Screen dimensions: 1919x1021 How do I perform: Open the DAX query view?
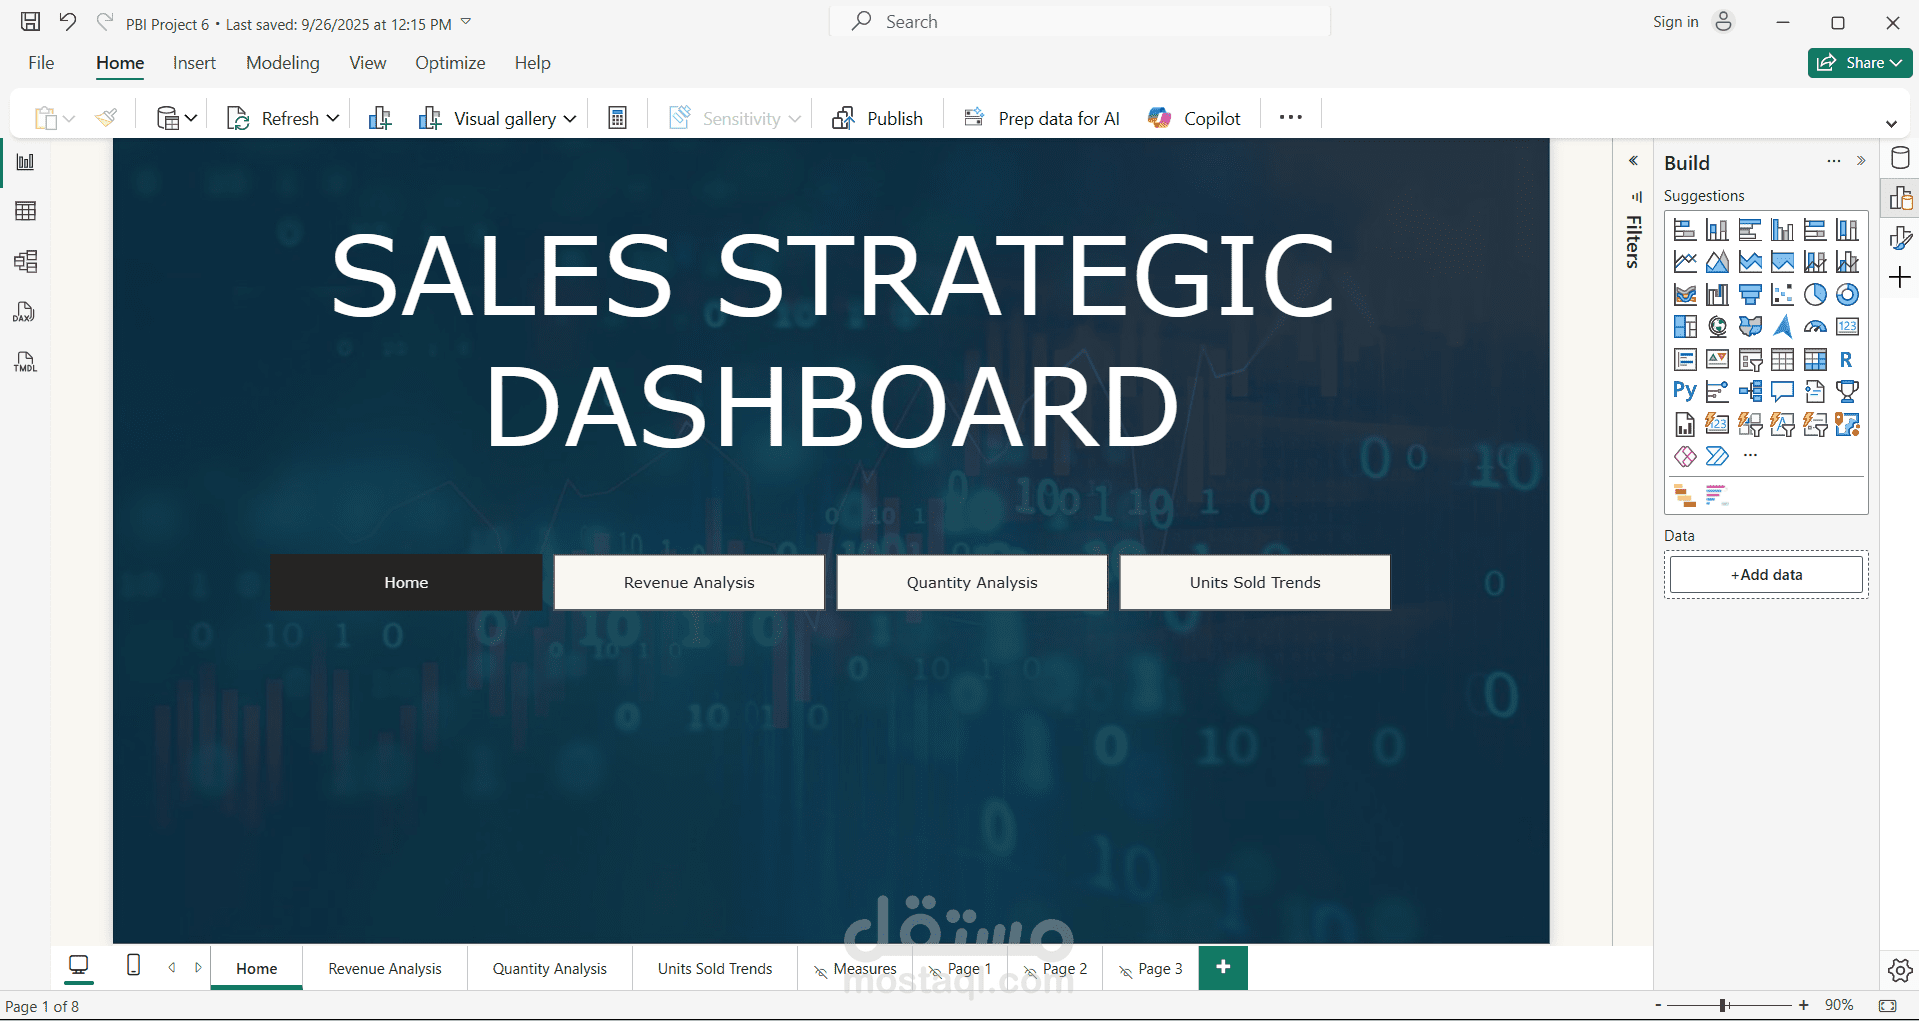(25, 312)
